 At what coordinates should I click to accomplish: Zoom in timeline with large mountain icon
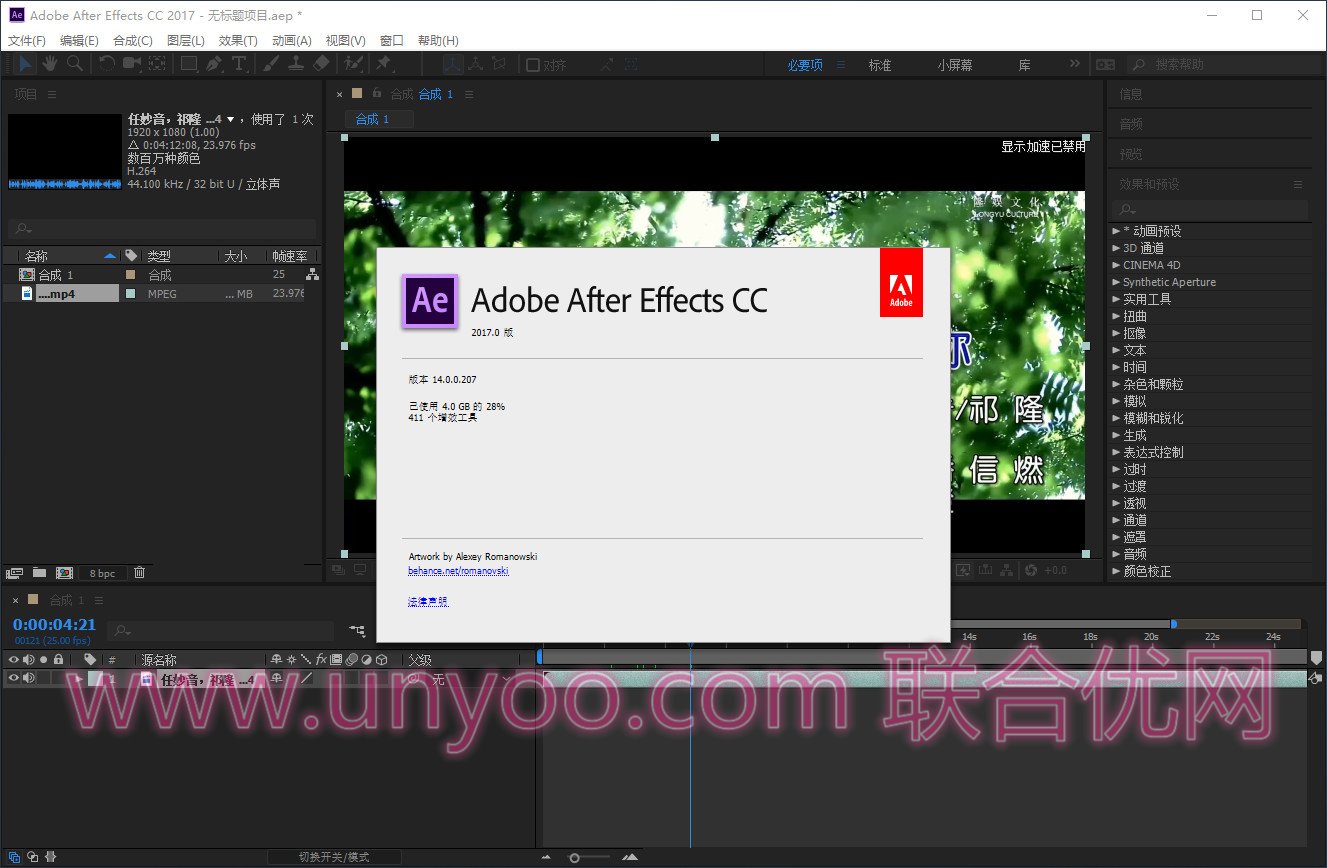coord(630,857)
